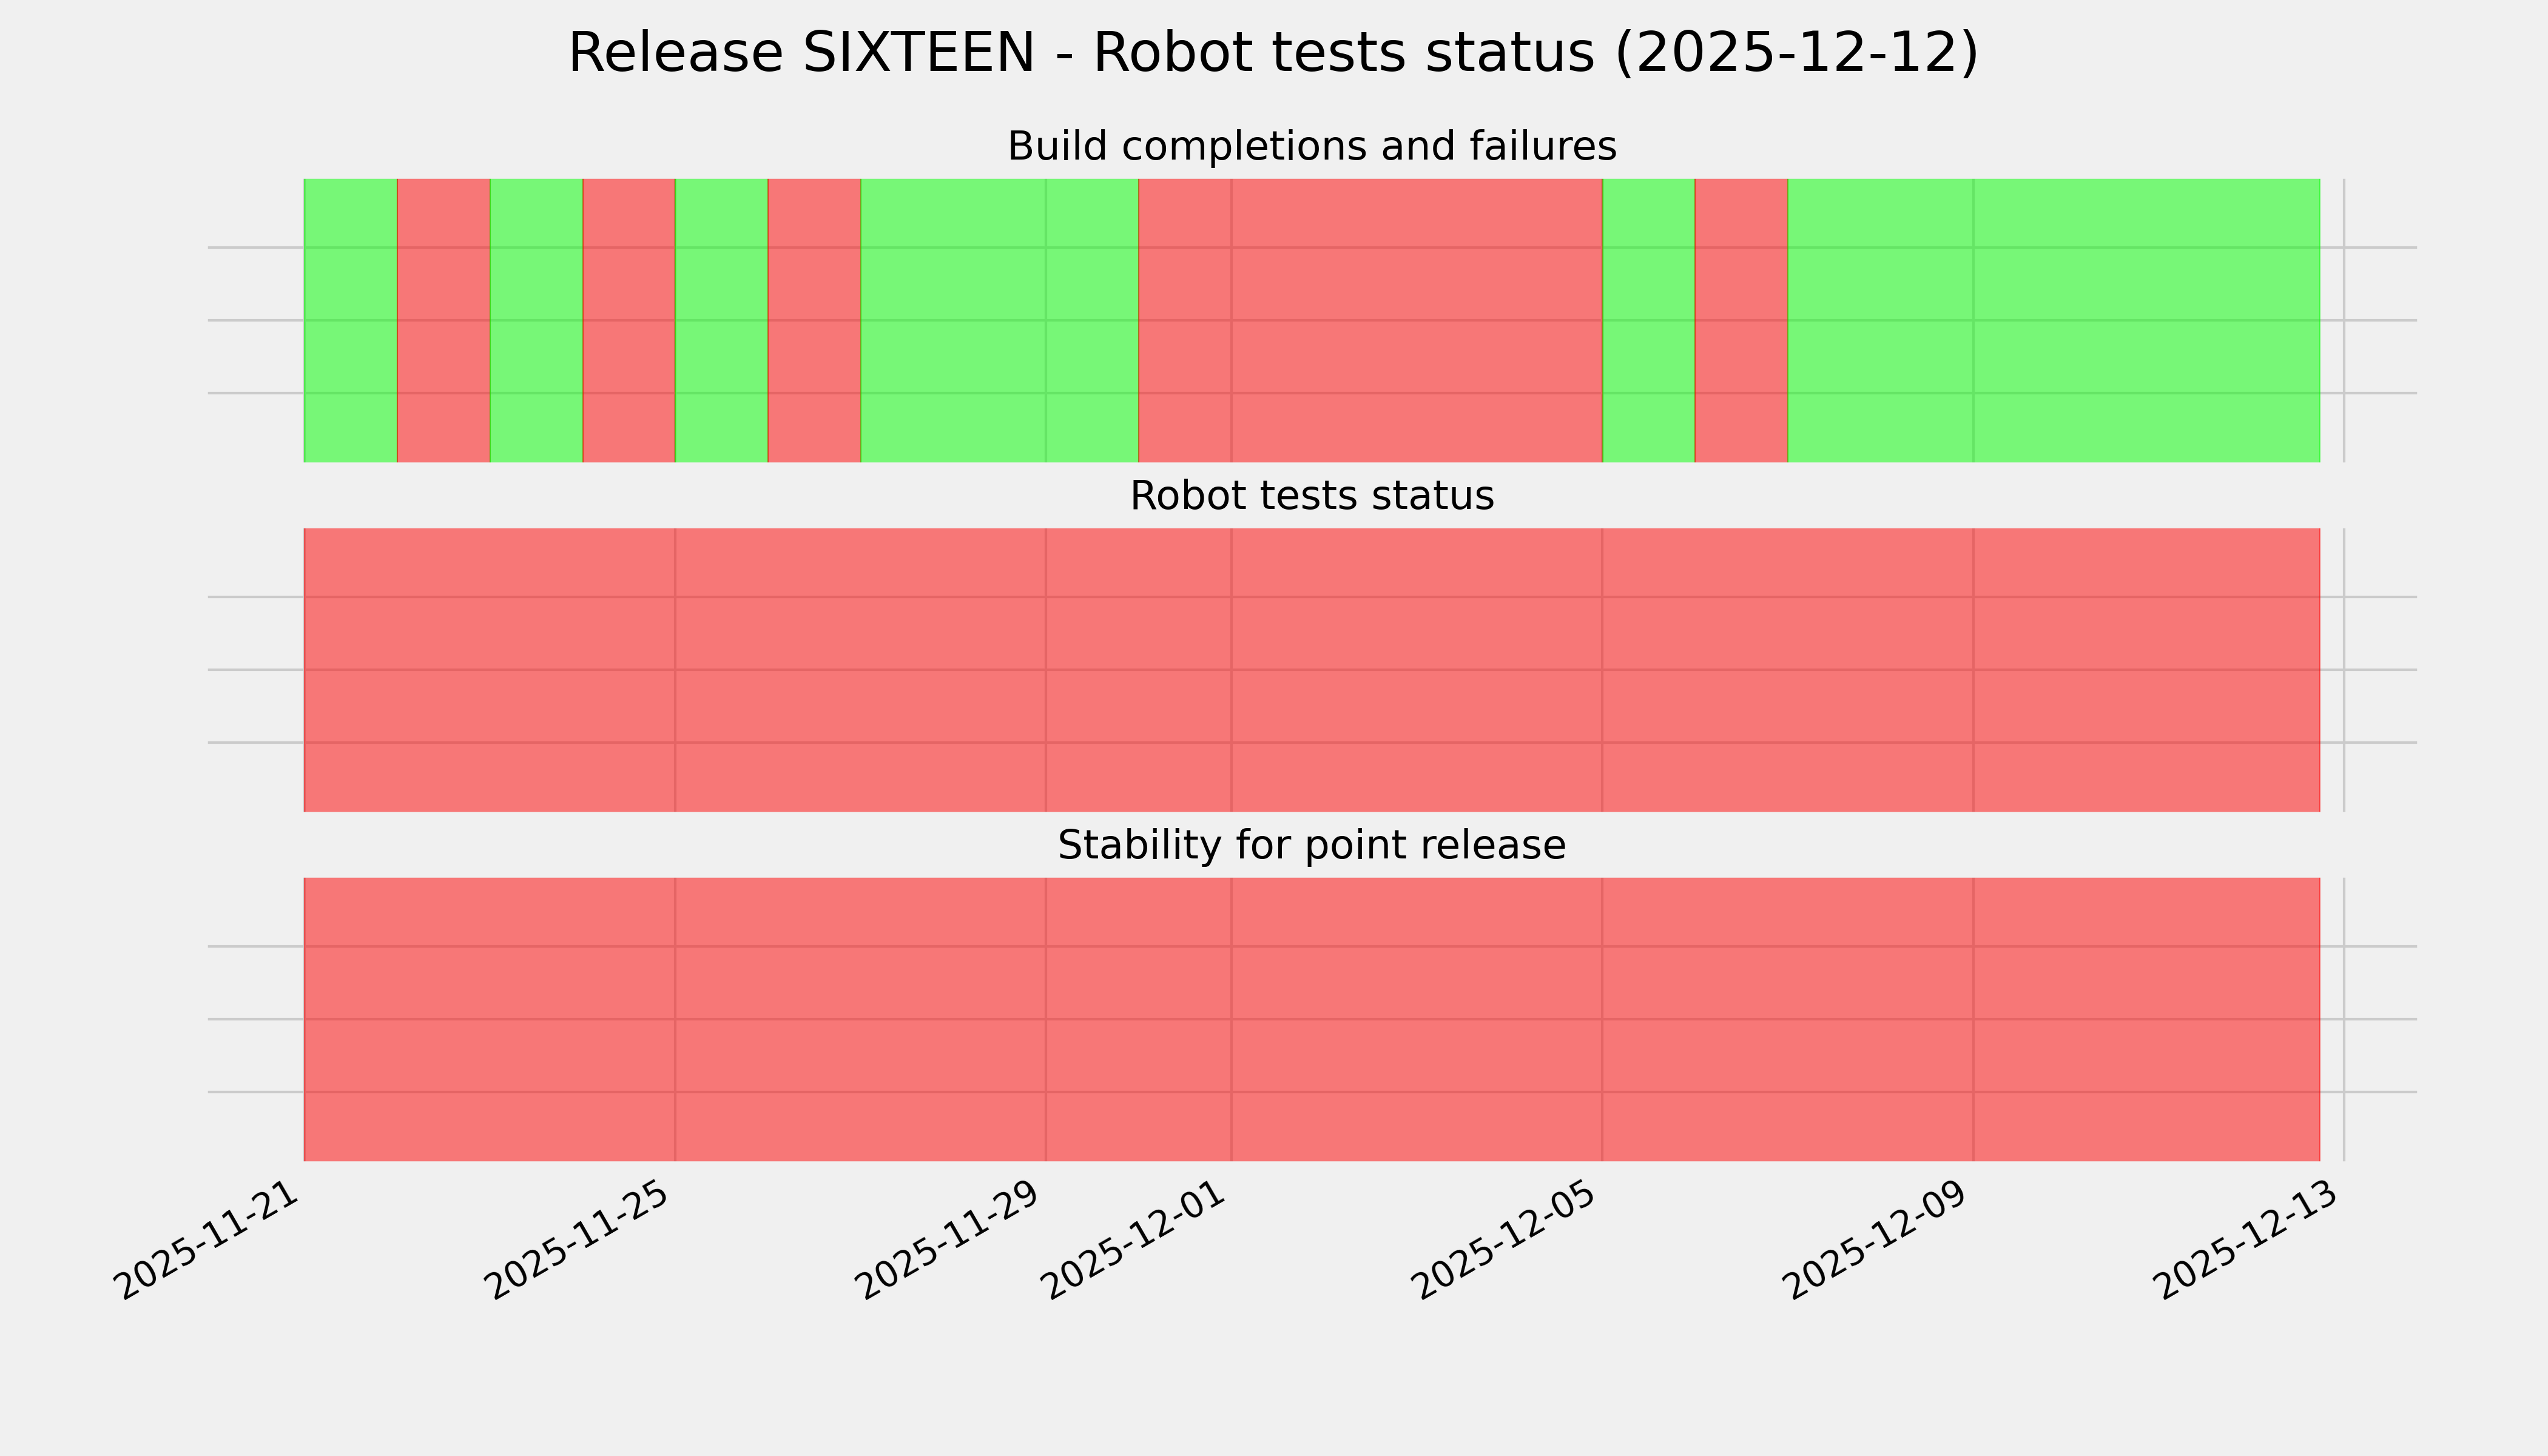
Task: Click the first green build segment starting 2025-11-21
Action: [x=350, y=320]
